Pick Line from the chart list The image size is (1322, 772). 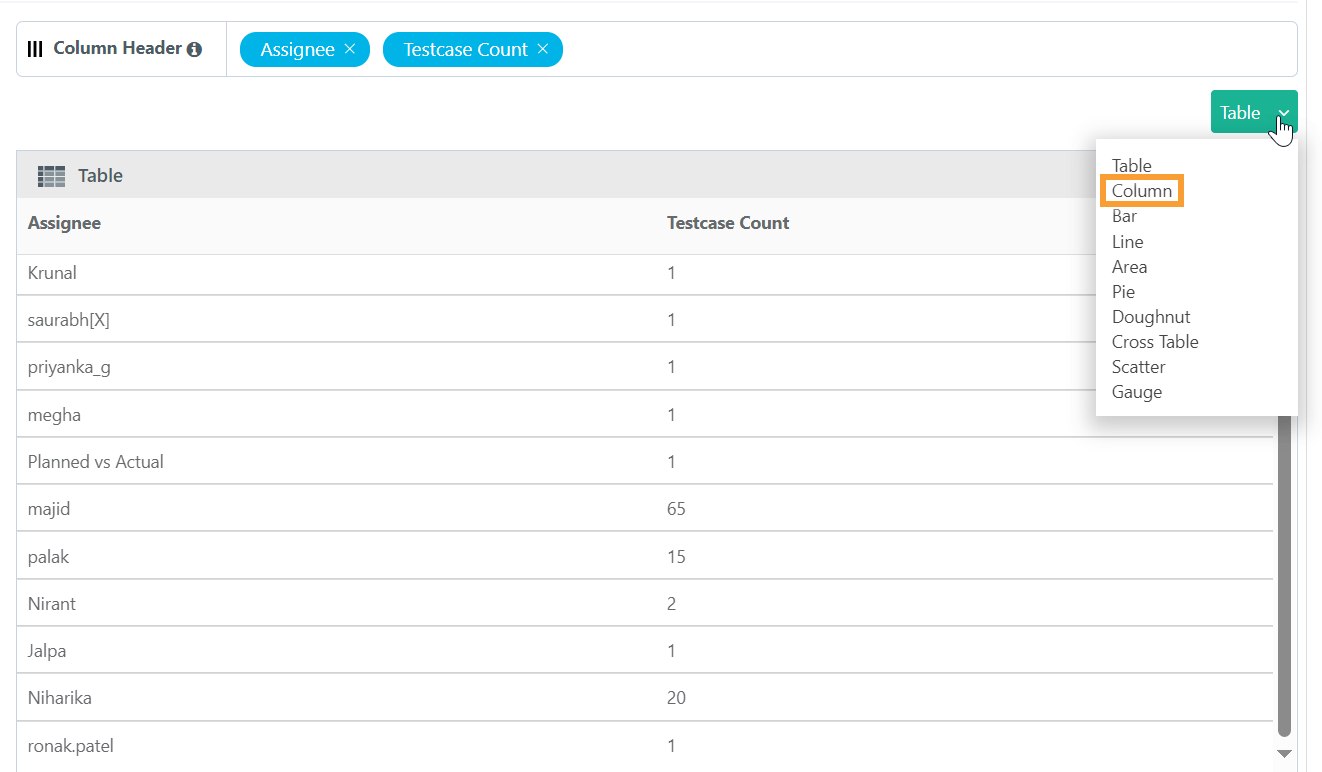1127,242
